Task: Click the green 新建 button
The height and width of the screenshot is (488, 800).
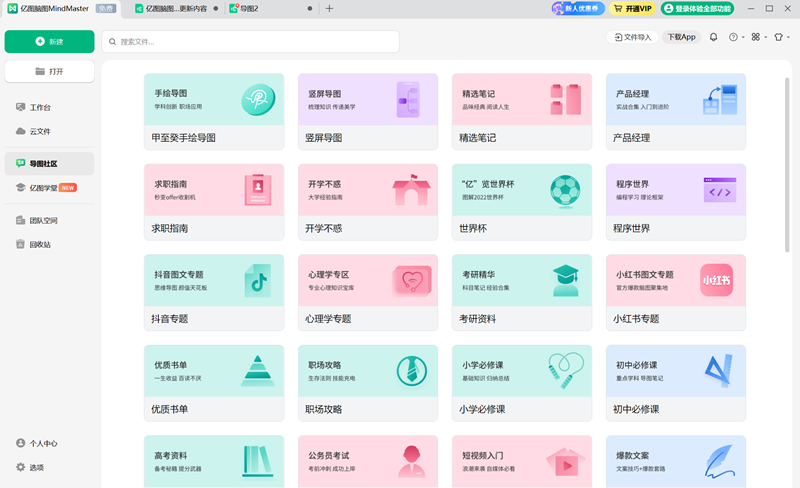Action: click(49, 41)
